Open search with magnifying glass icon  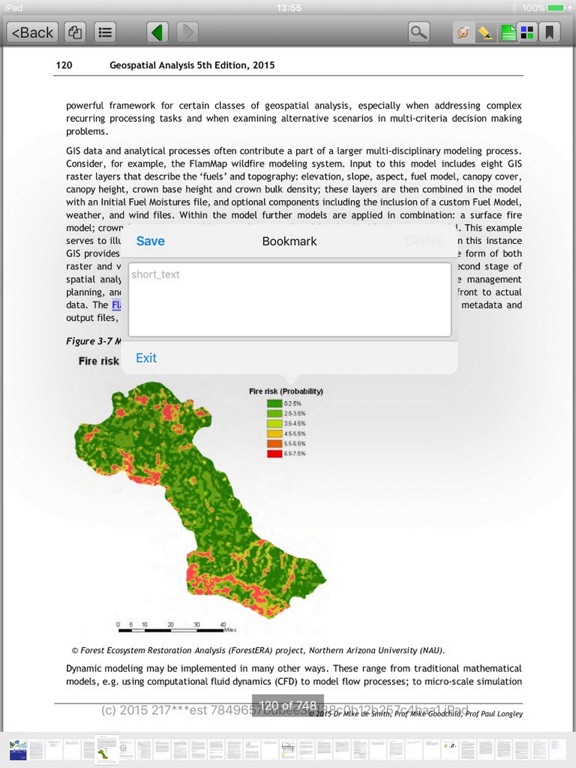[419, 32]
